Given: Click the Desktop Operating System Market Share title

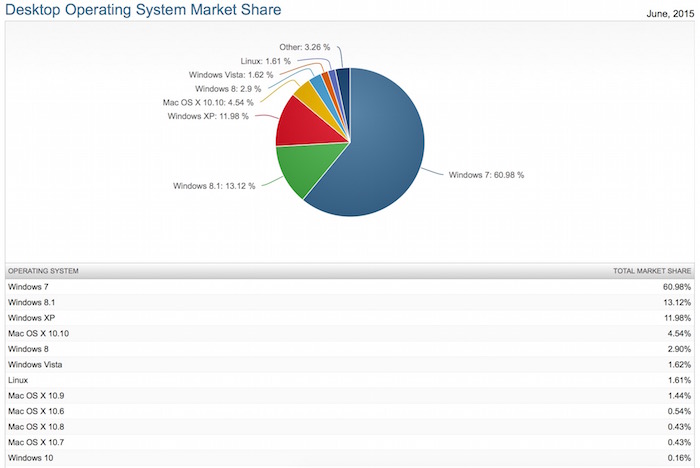Looking at the screenshot, I should [144, 11].
